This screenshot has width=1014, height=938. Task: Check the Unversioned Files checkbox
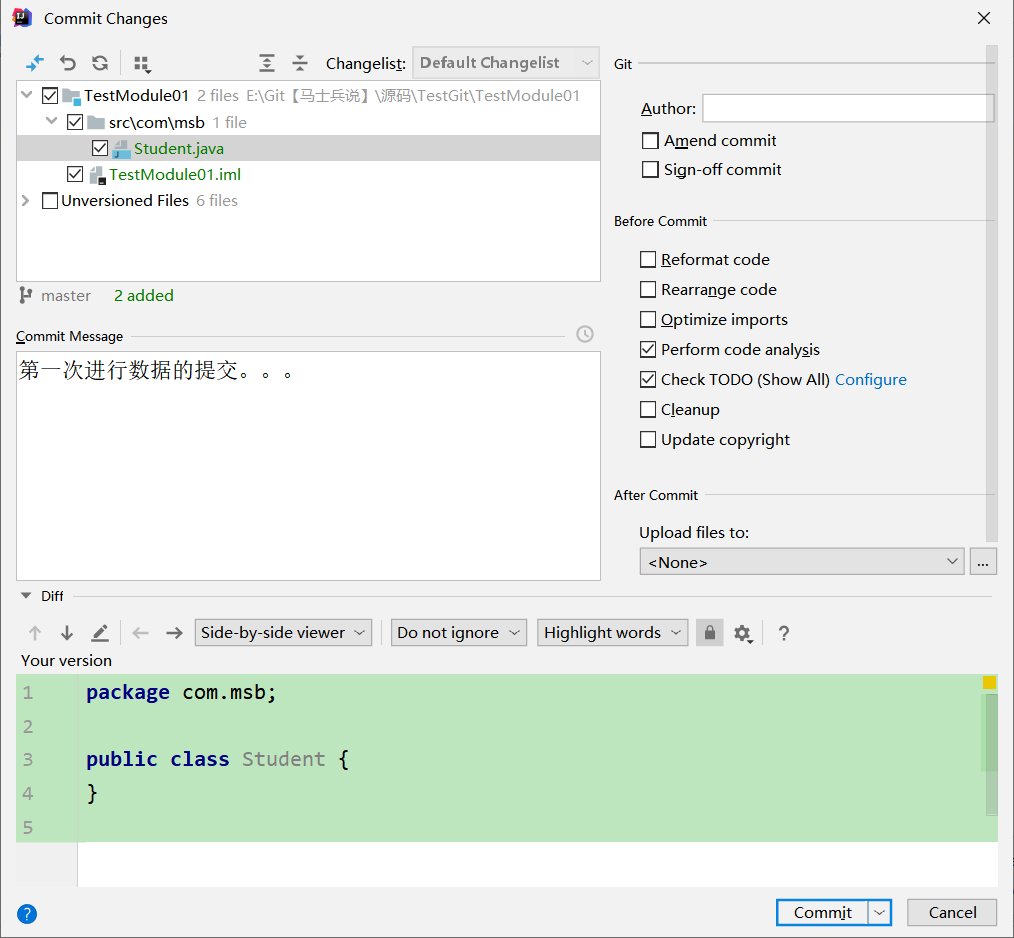coord(50,201)
